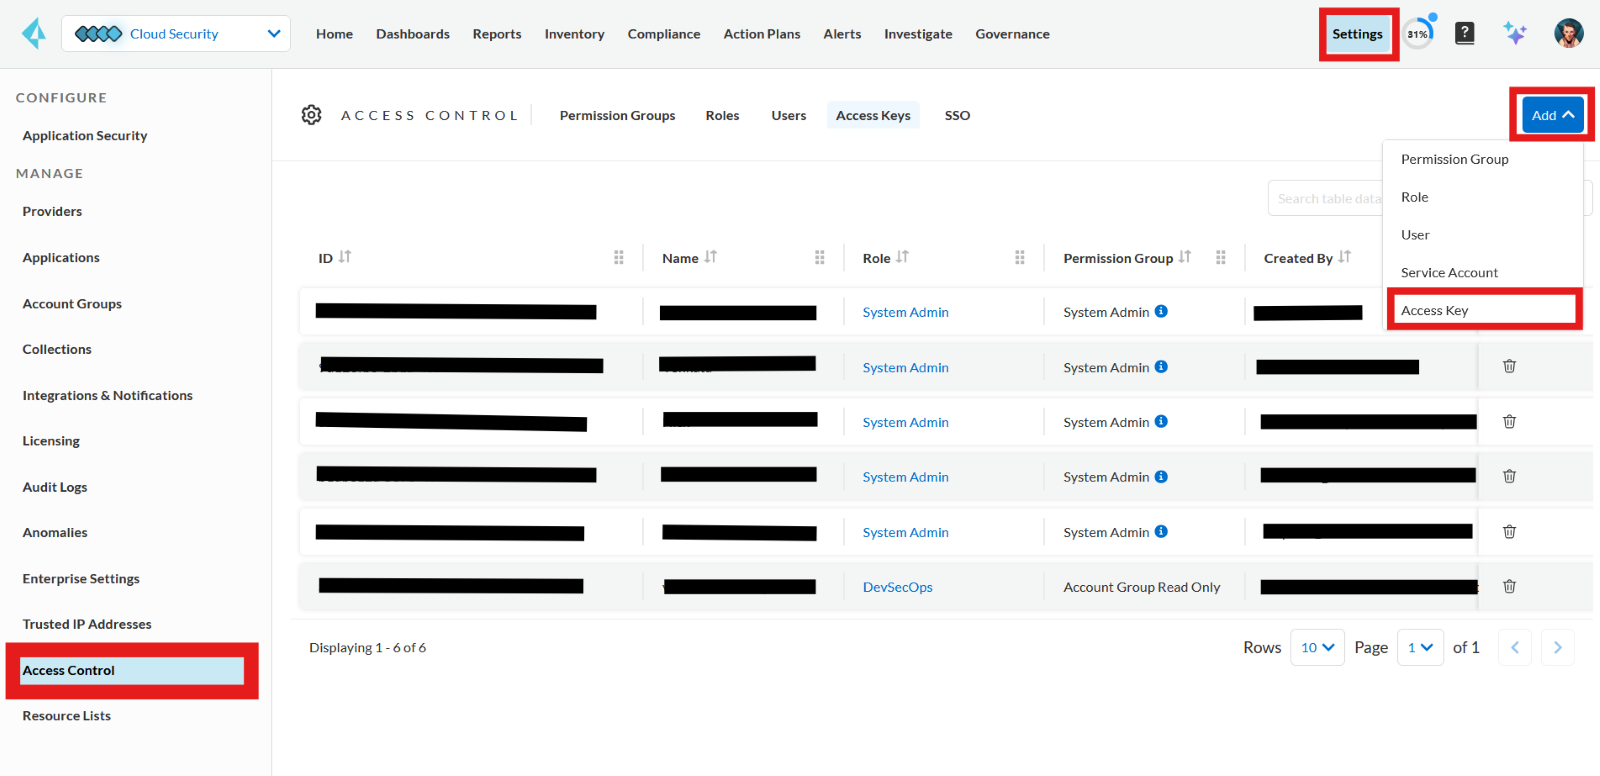This screenshot has width=1600, height=776.
Task: Go to Home in top navigation
Action: tap(334, 33)
